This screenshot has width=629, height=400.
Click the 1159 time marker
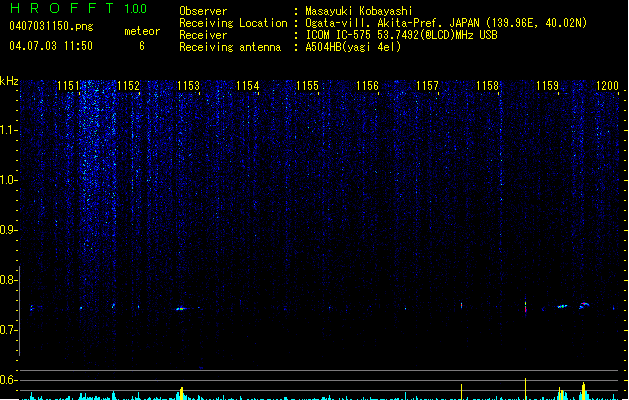(547, 85)
